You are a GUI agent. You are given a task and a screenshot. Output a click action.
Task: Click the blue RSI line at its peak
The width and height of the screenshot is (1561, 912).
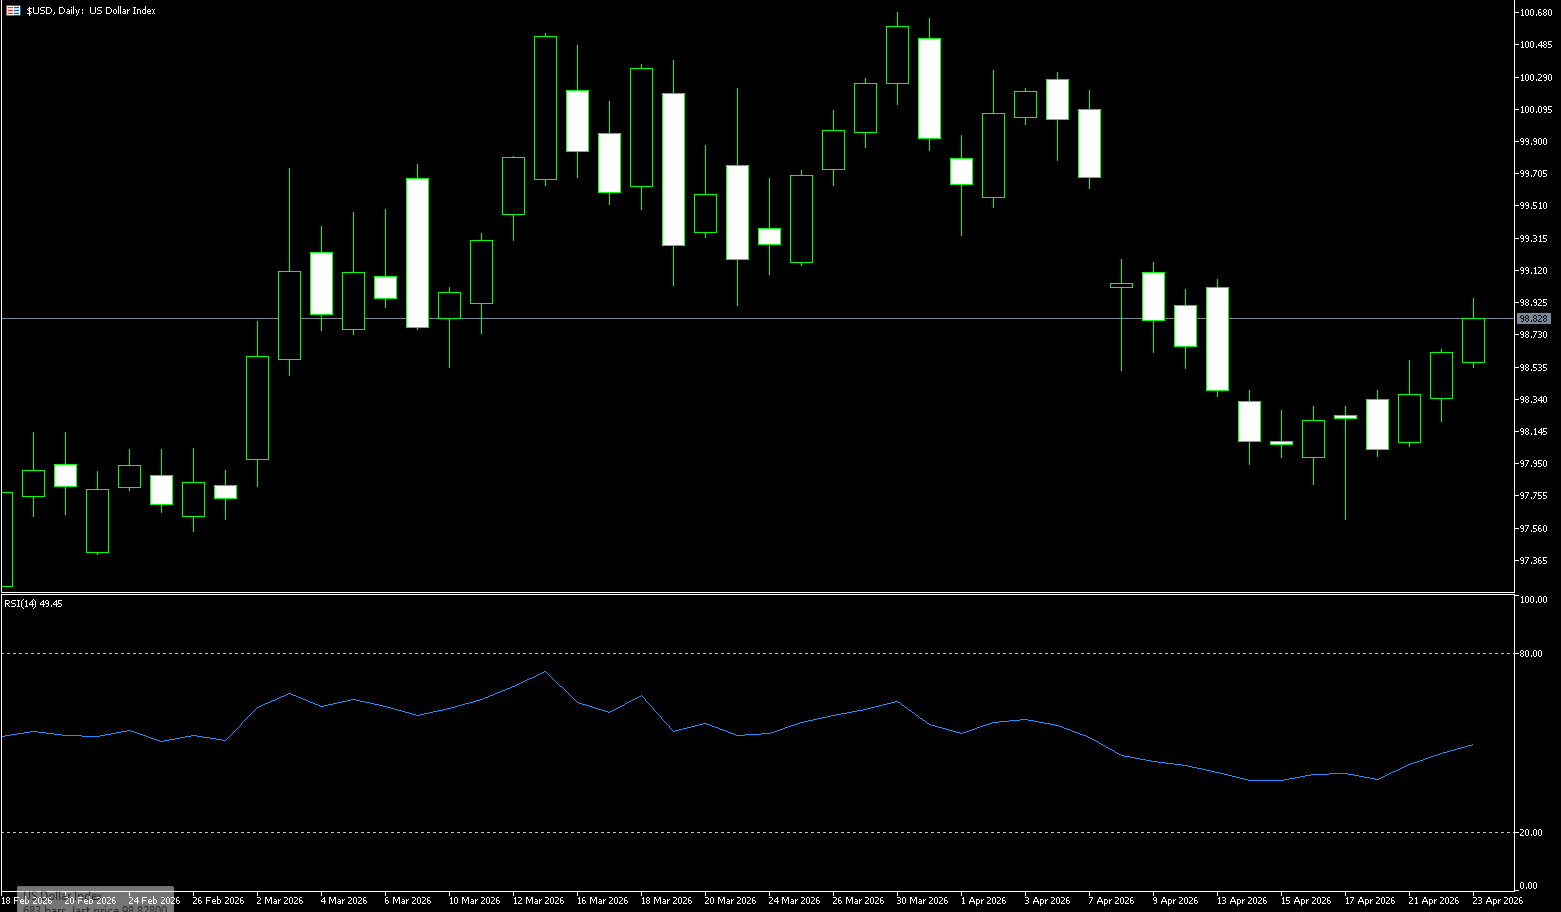coord(544,672)
